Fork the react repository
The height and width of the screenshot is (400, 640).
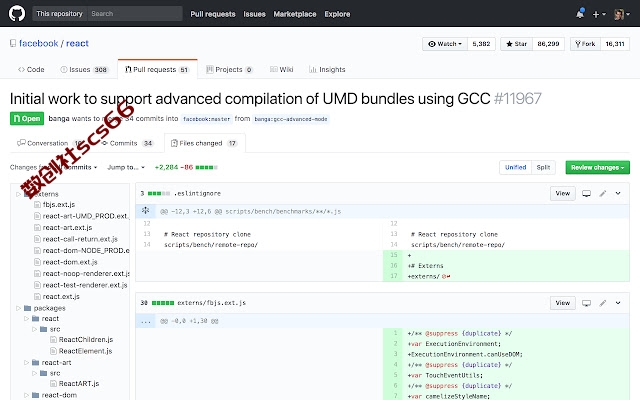585,44
